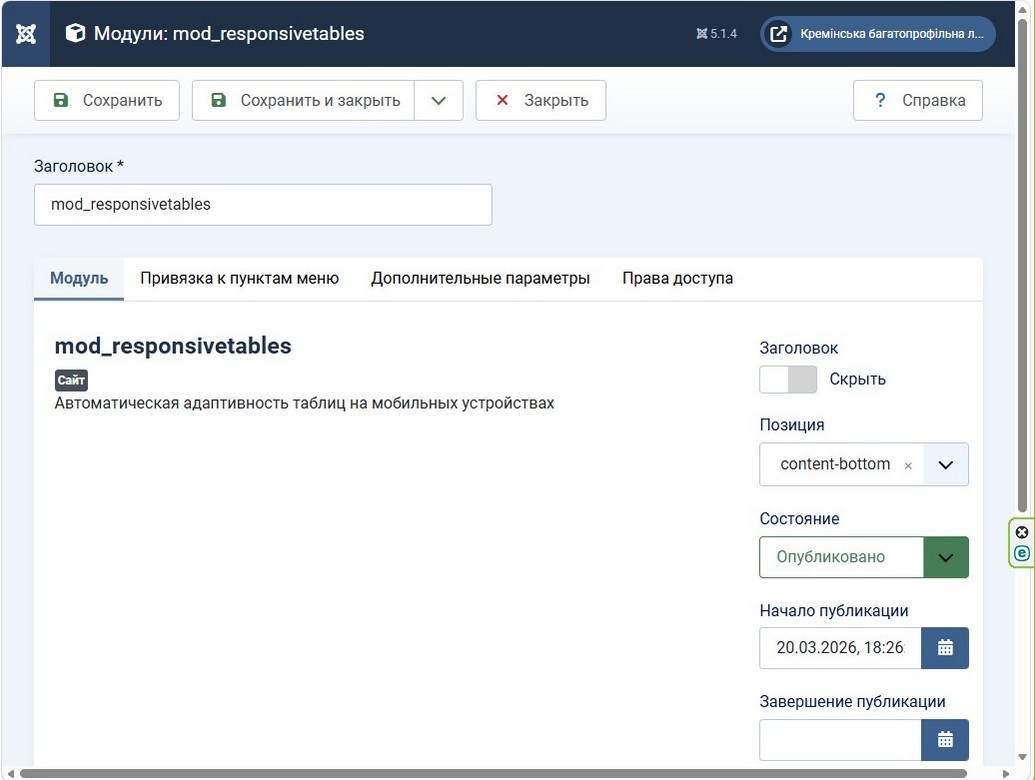Switch to the Модуль tab
This screenshot has width=1035, height=780.
pos(79,278)
